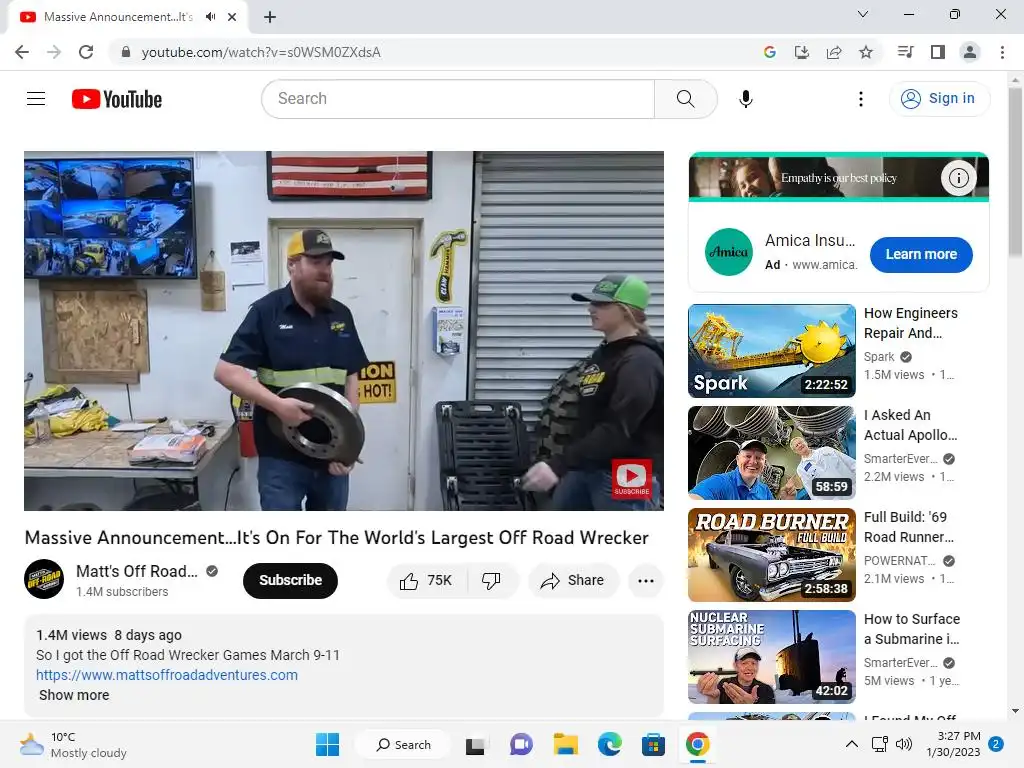1024x768 pixels.
Task: Open weather widget Mostly cloudy
Action: [72, 744]
